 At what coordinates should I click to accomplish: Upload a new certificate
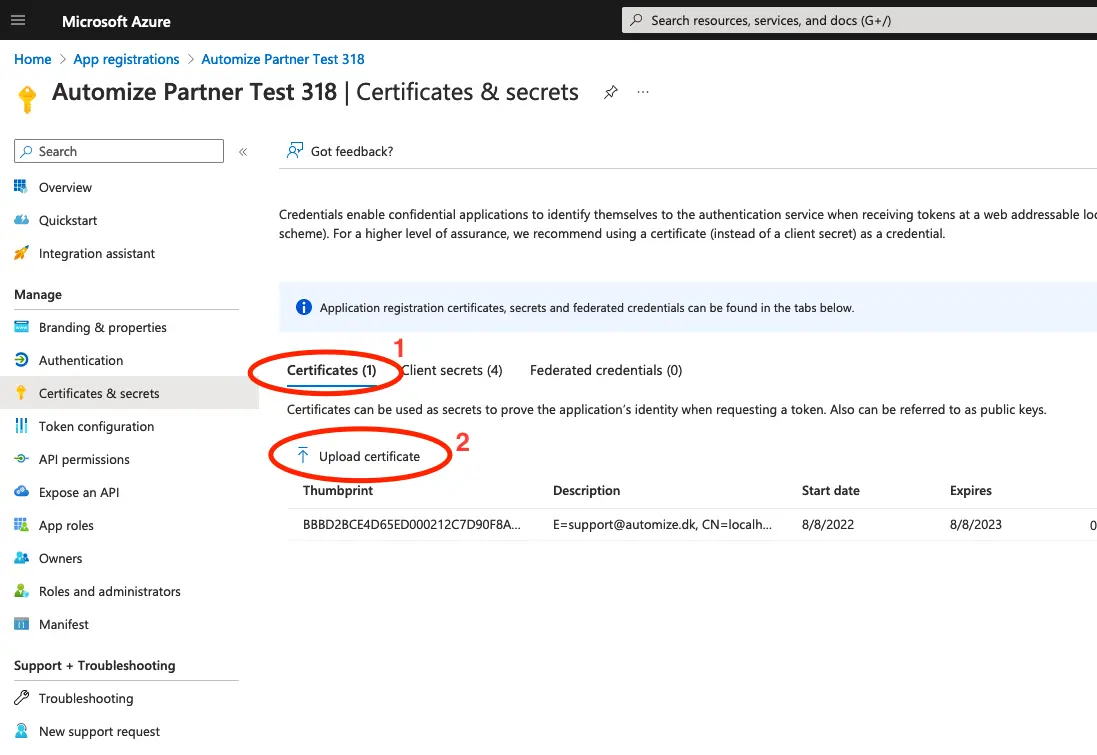coord(360,455)
